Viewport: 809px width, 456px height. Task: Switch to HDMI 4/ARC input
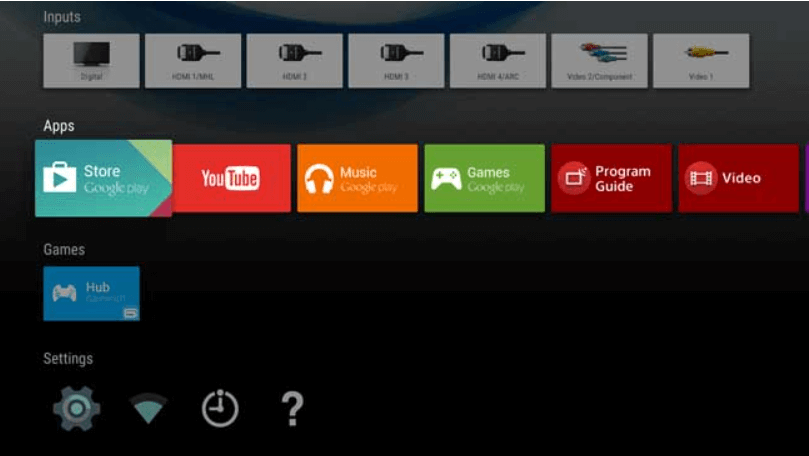(x=498, y=61)
